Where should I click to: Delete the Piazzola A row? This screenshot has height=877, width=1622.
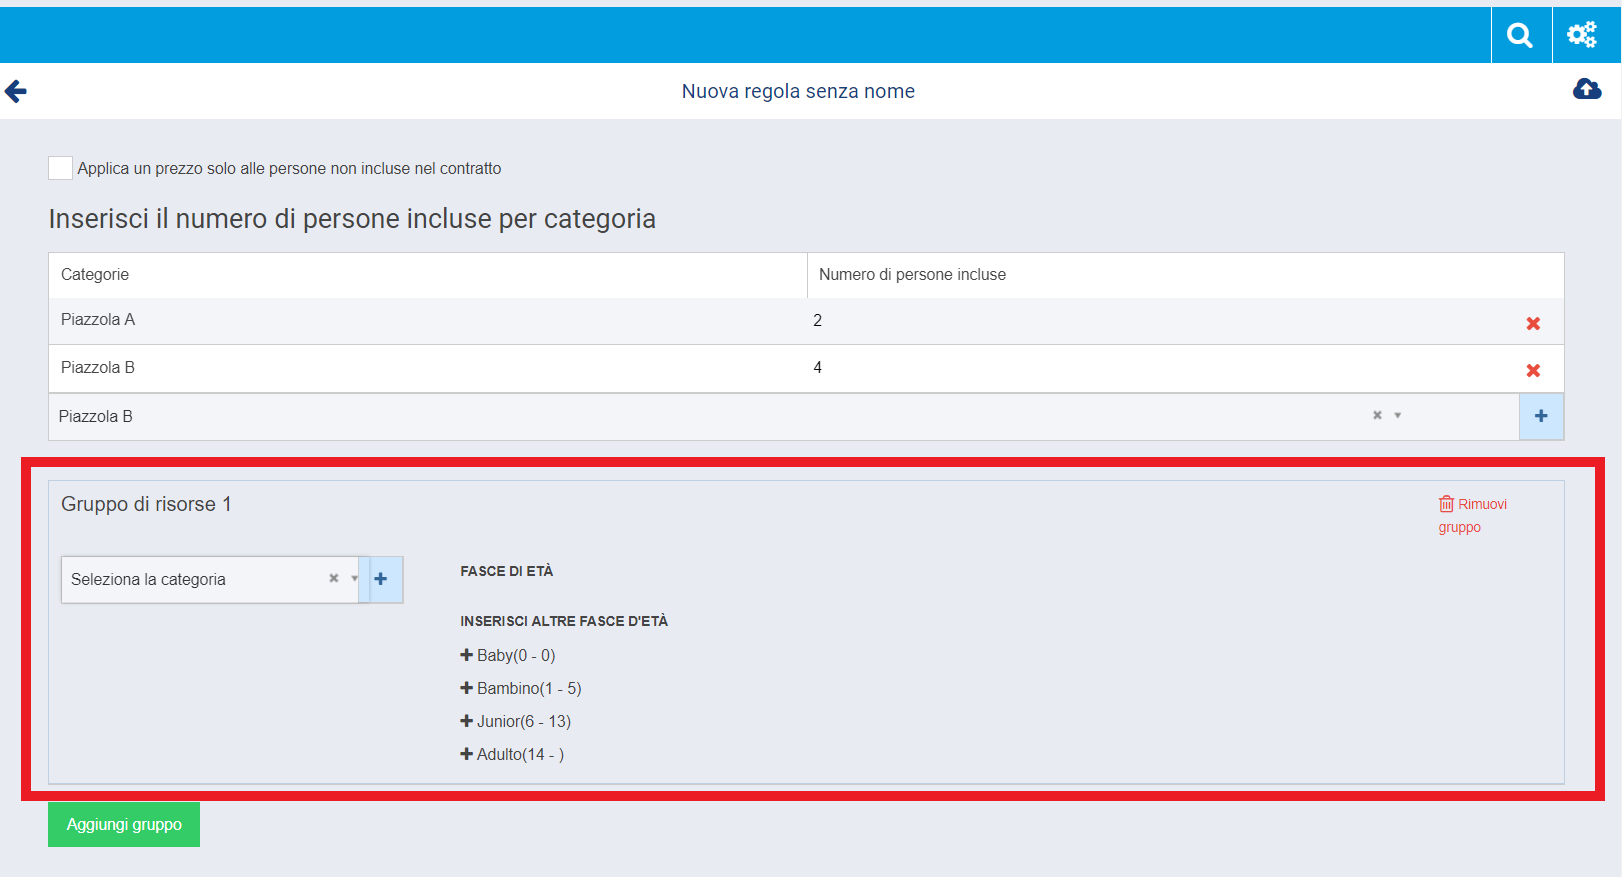coord(1533,323)
